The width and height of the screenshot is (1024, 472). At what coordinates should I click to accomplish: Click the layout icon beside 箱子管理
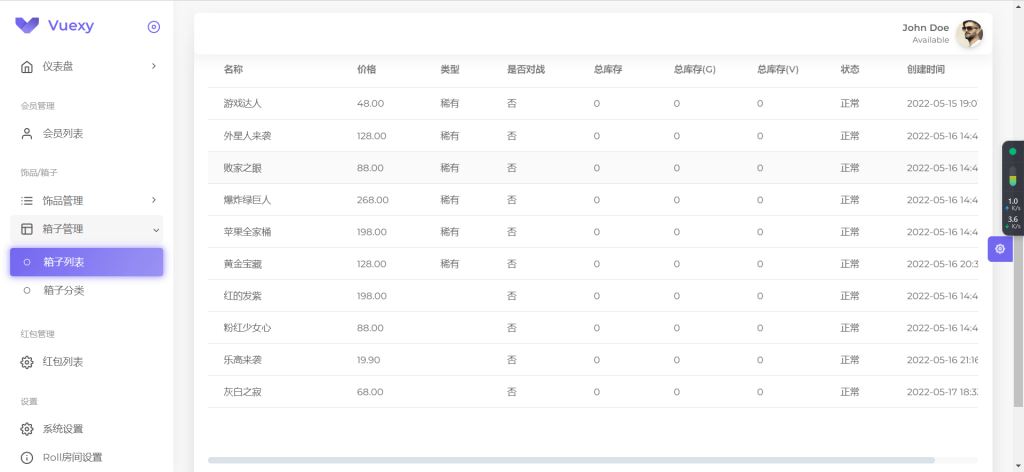pyautogui.click(x=27, y=229)
